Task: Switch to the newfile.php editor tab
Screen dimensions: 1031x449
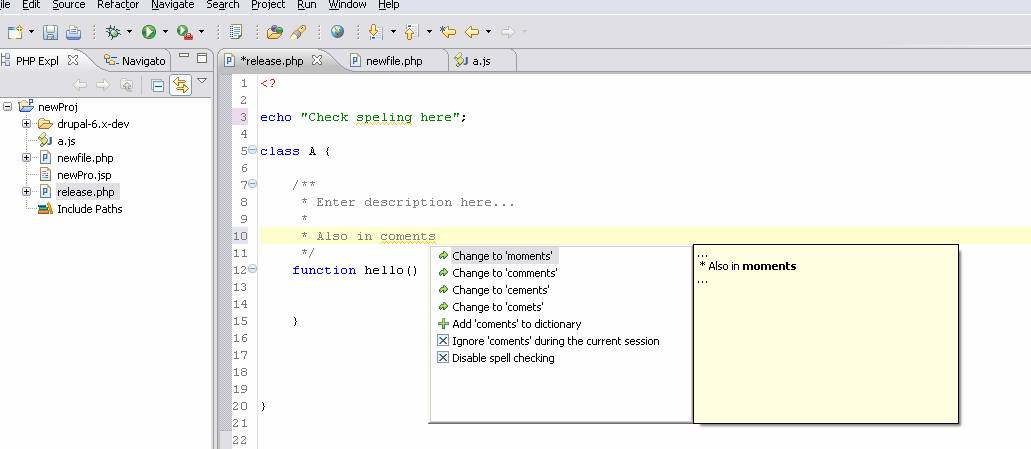Action: 394,61
